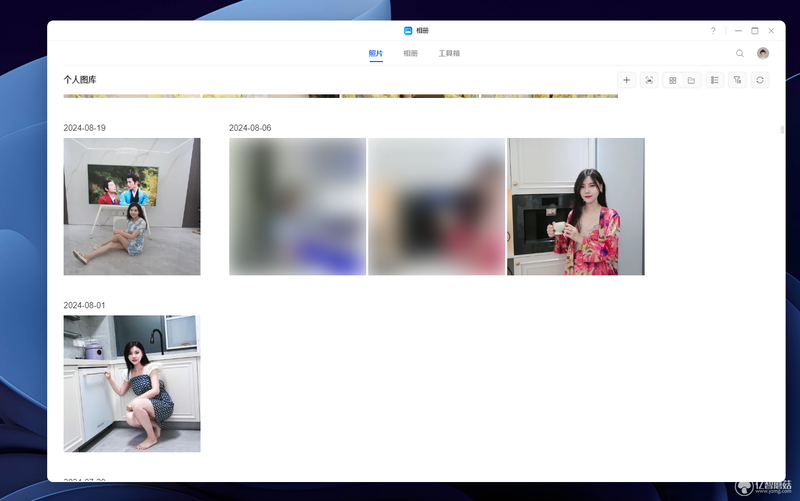The width and height of the screenshot is (800, 501).
Task: Open the timeline list options
Action: pos(714,80)
